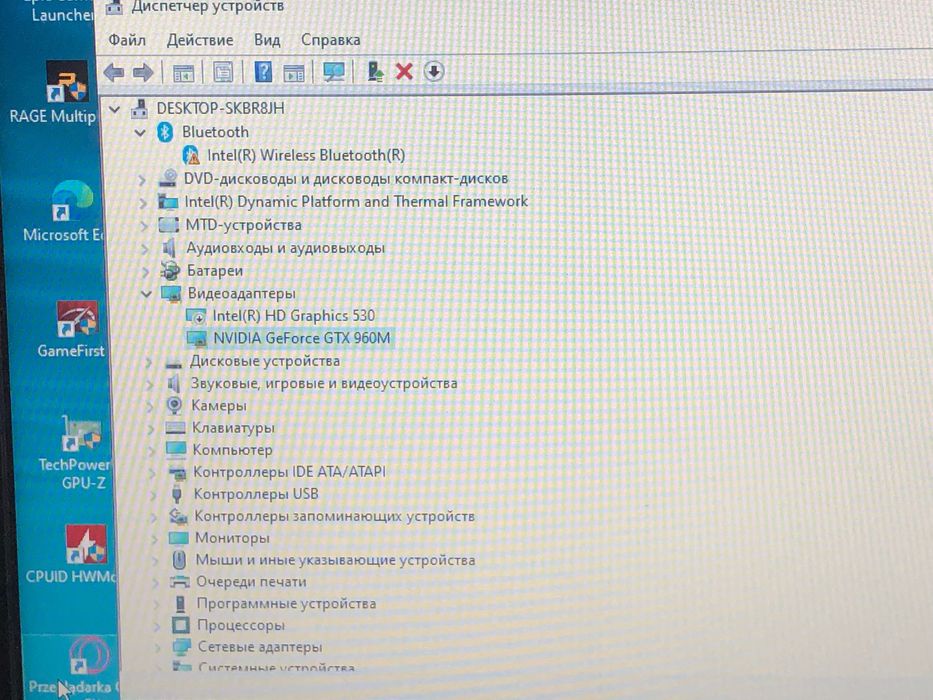Click the Компьютер monitor icon
The image size is (933, 700).
176,449
